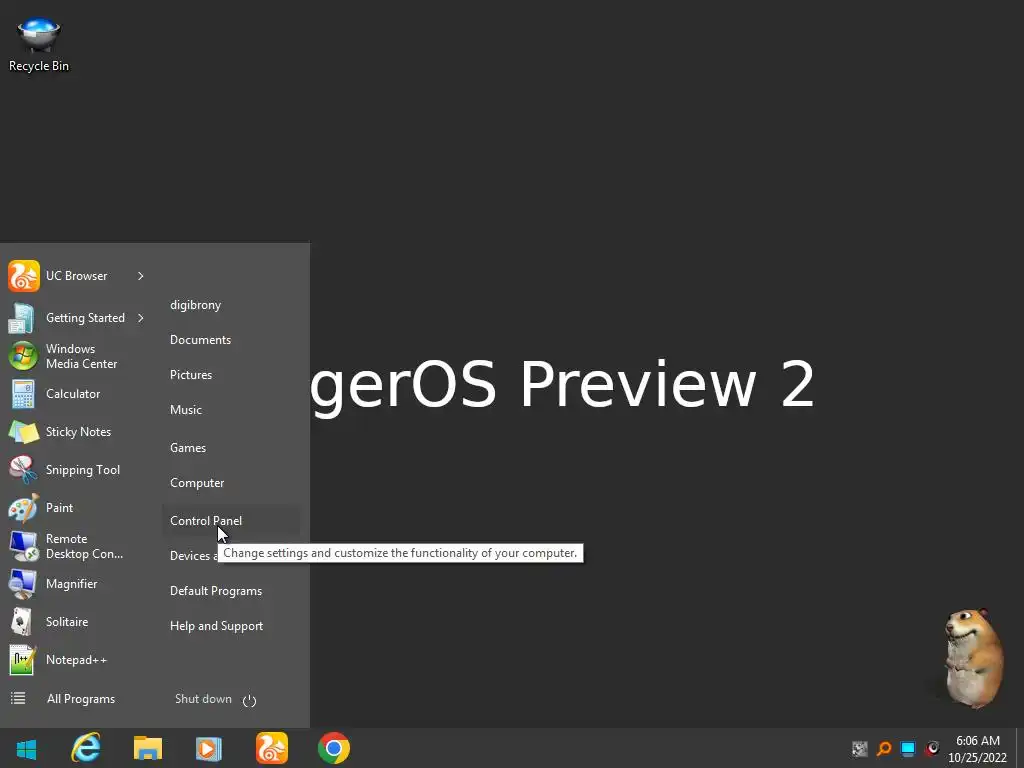Open Paint from the start menu
Viewport: 1024px width, 768px height.
click(x=77, y=507)
